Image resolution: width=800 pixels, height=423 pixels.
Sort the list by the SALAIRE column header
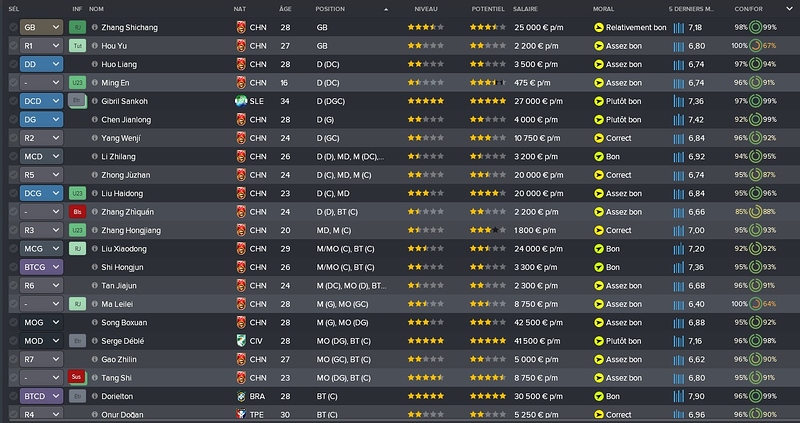pos(526,9)
